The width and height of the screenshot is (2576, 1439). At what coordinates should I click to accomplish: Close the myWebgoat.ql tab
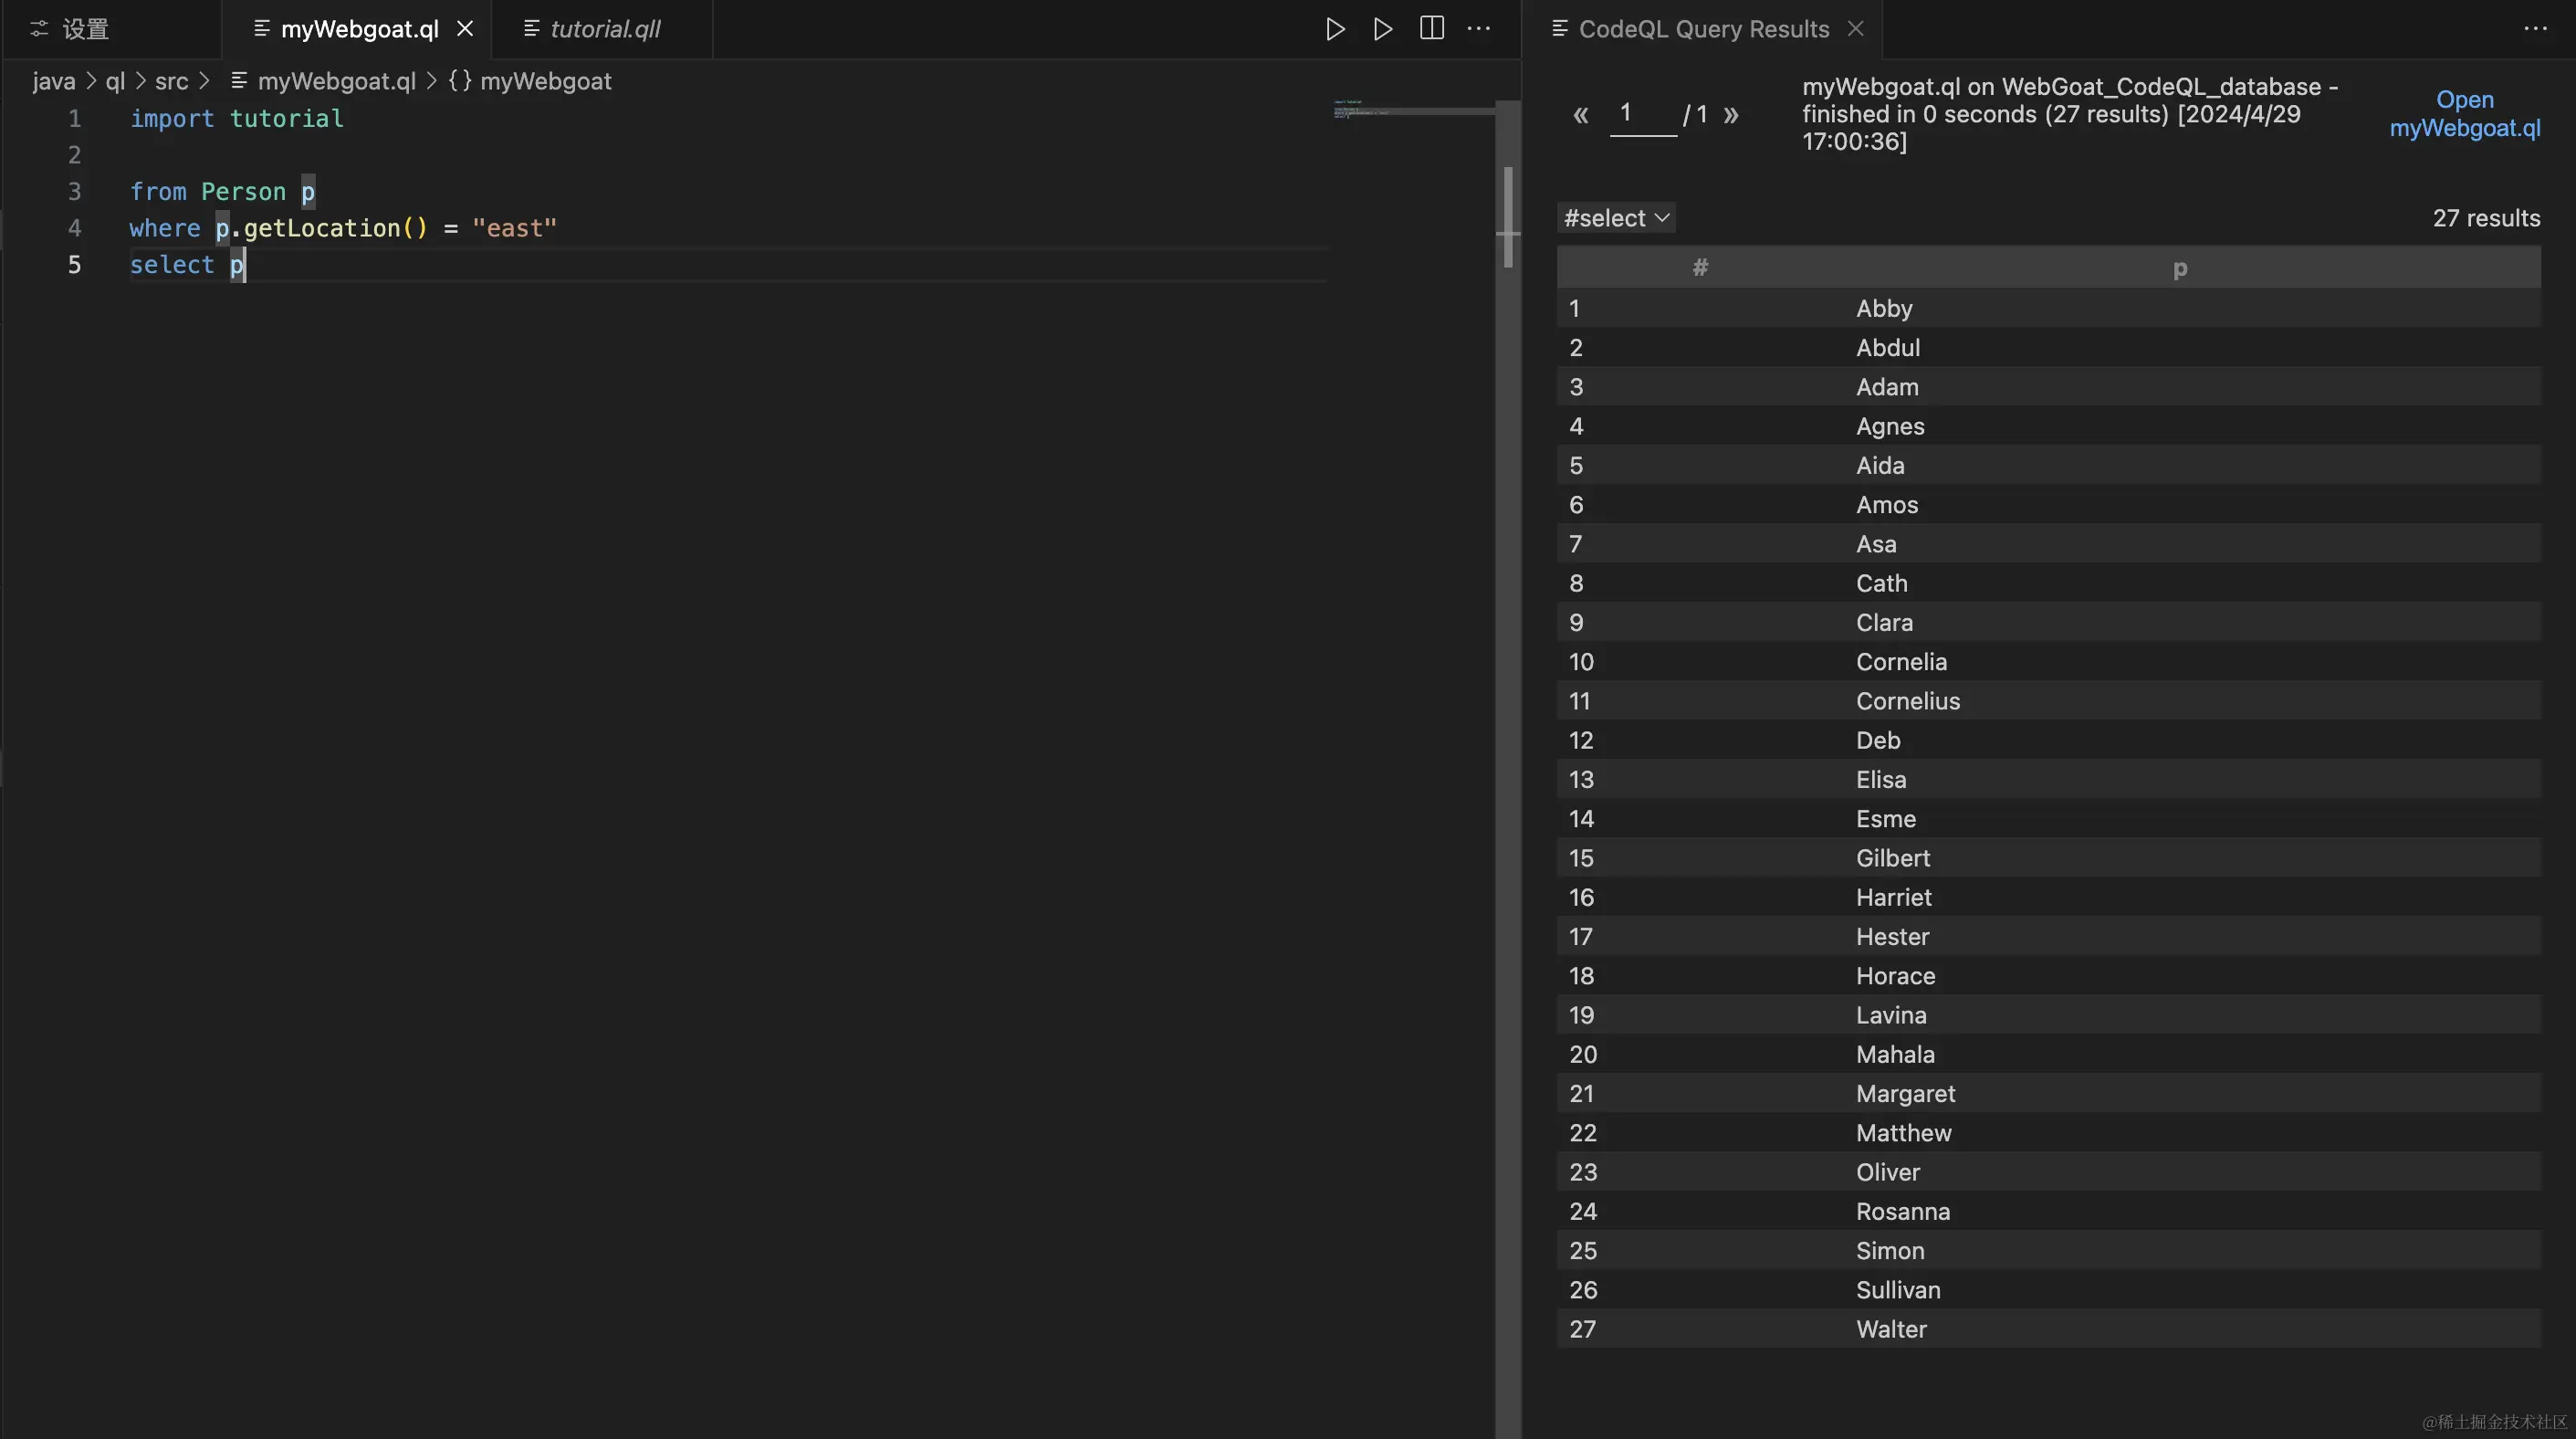pos(465,29)
